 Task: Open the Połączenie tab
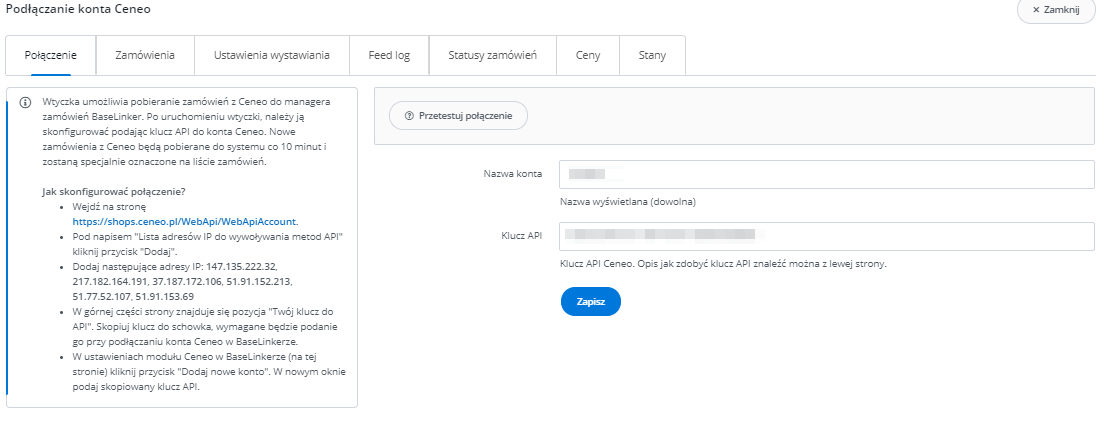51,56
